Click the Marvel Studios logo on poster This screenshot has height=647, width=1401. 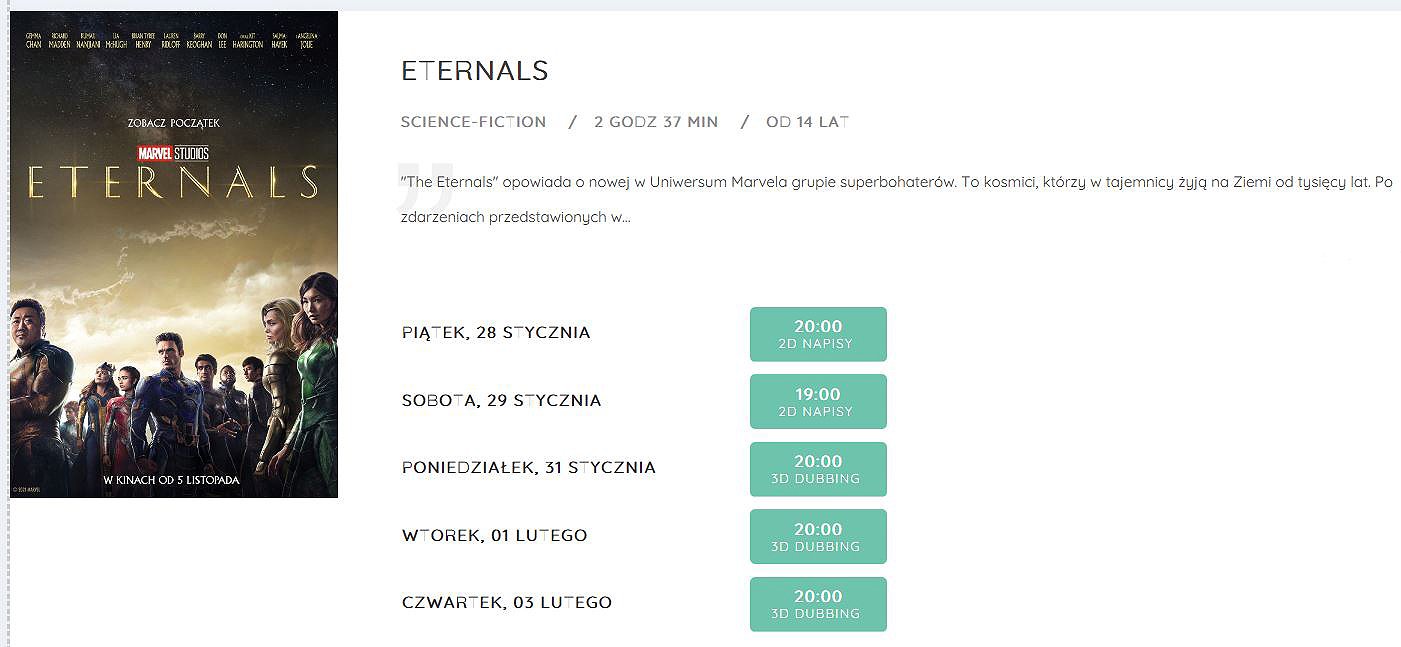[x=173, y=153]
